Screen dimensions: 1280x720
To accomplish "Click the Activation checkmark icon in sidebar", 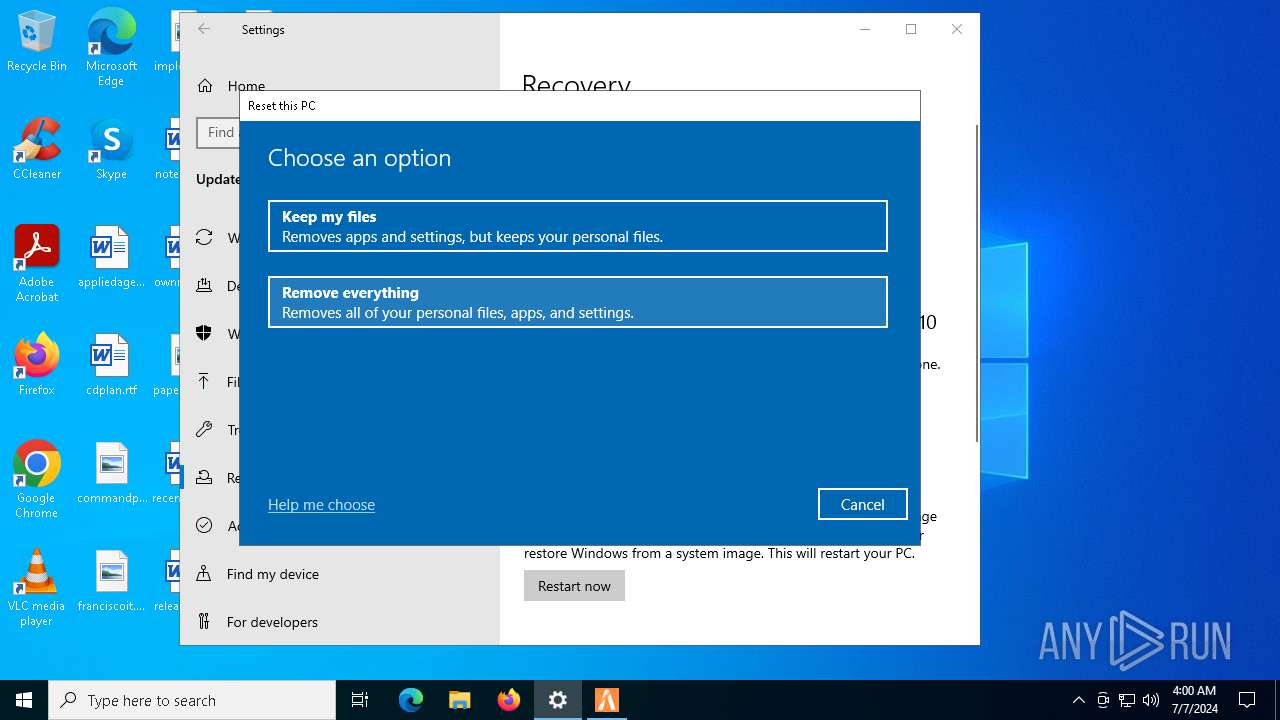I will coord(204,525).
